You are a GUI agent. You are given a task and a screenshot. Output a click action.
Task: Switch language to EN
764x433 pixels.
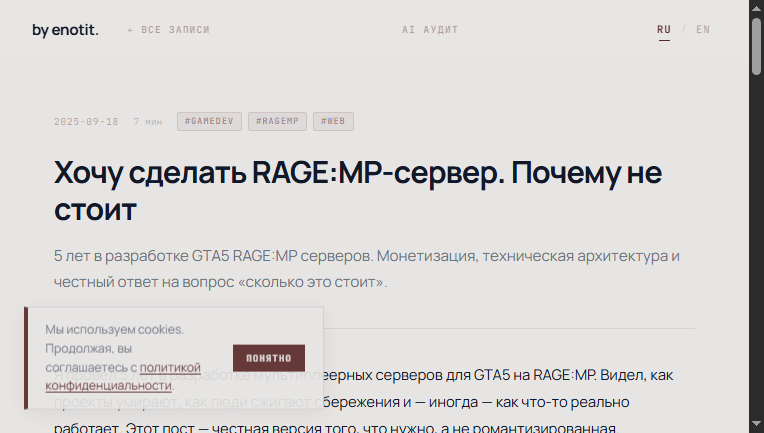click(x=703, y=30)
